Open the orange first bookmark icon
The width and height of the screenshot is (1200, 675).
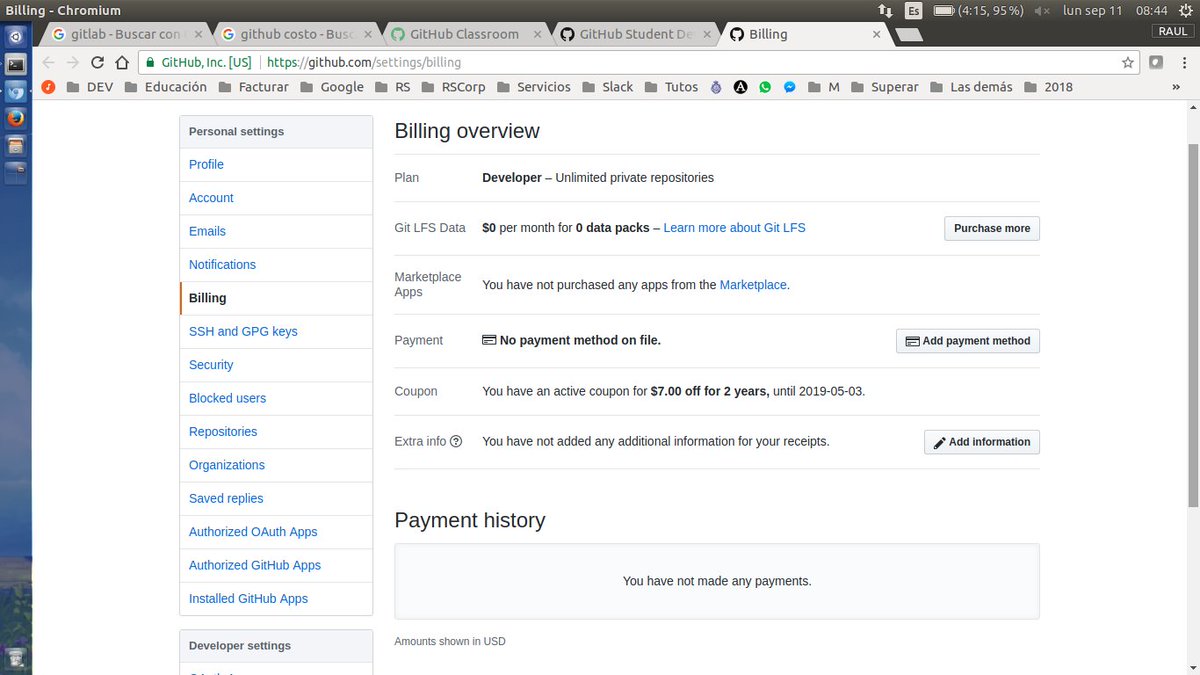tap(47, 87)
